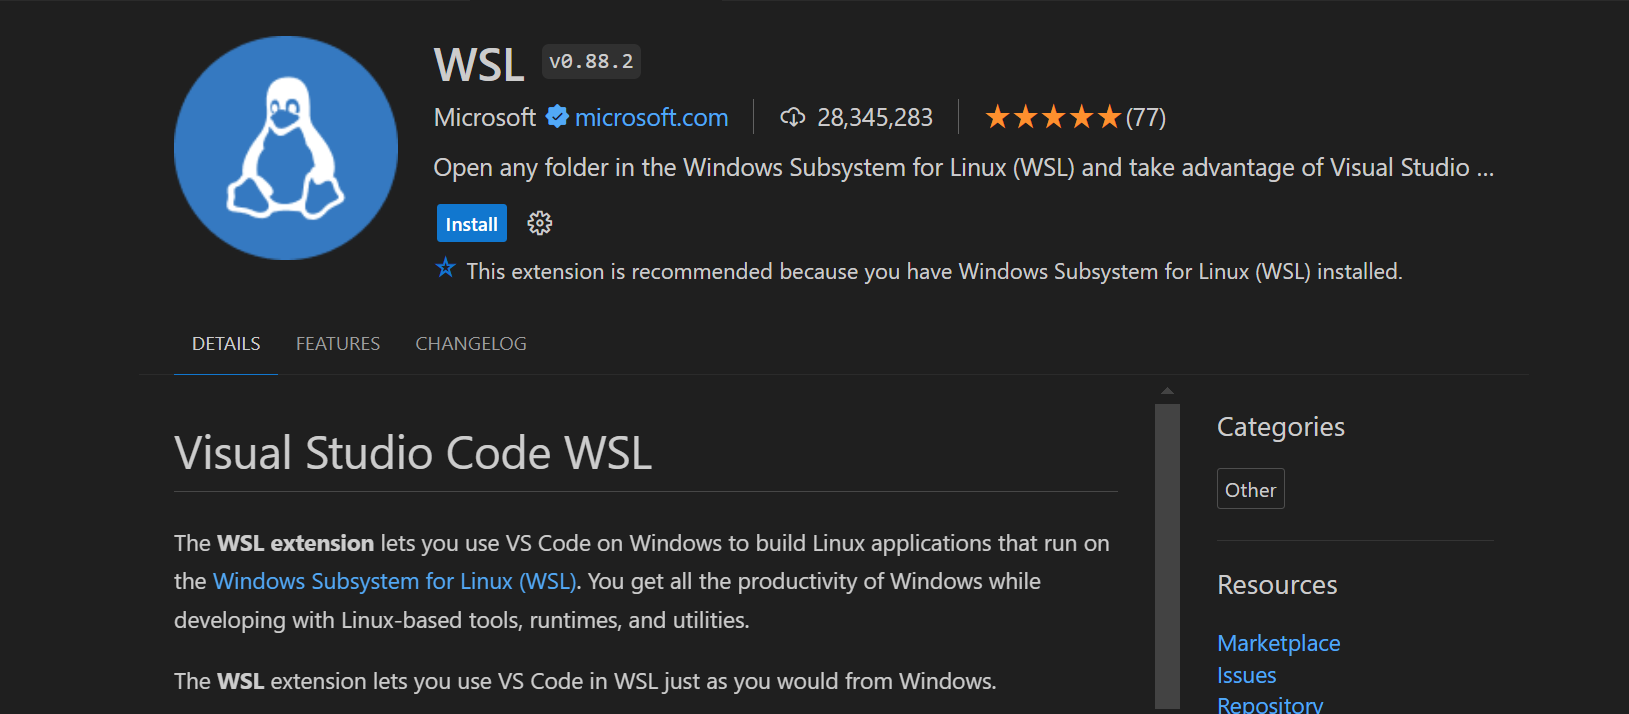The width and height of the screenshot is (1629, 714).
Task: Switch to the DETAILS tab
Action: click(226, 344)
